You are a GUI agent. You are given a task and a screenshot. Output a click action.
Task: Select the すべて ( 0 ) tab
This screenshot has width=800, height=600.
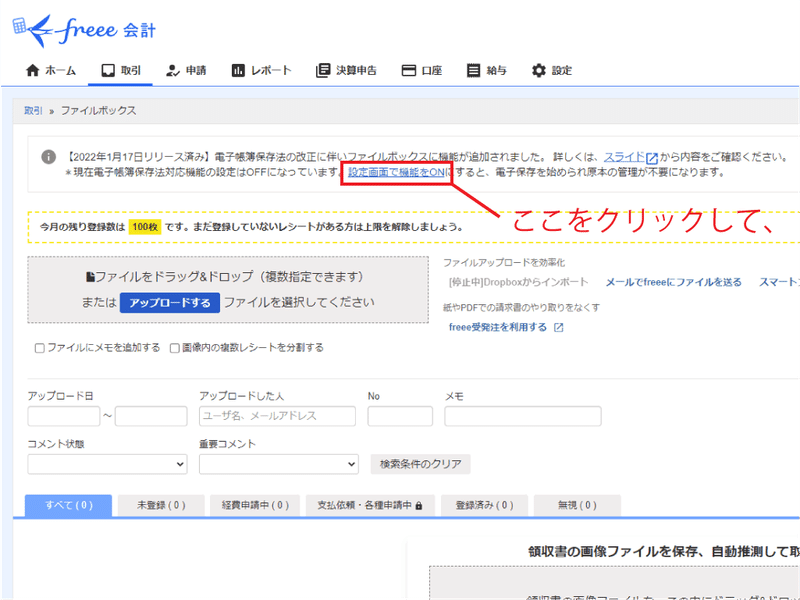tap(68, 506)
